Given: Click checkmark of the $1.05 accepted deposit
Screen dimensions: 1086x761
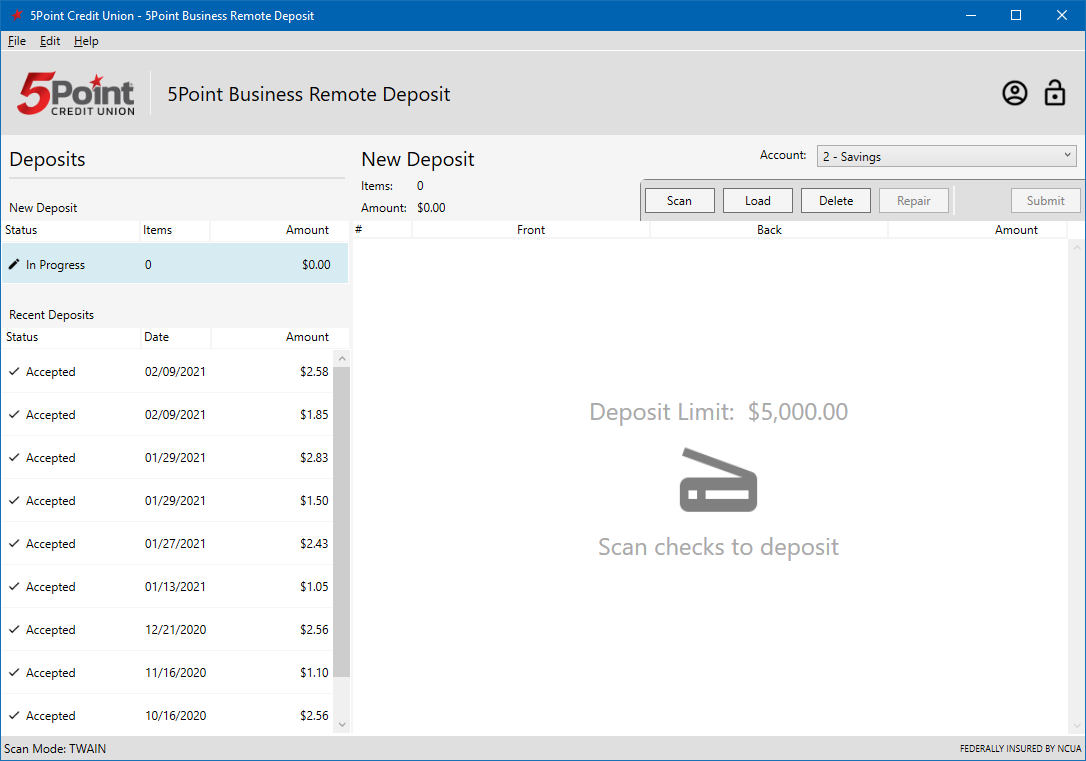Looking at the screenshot, I should click(14, 587).
